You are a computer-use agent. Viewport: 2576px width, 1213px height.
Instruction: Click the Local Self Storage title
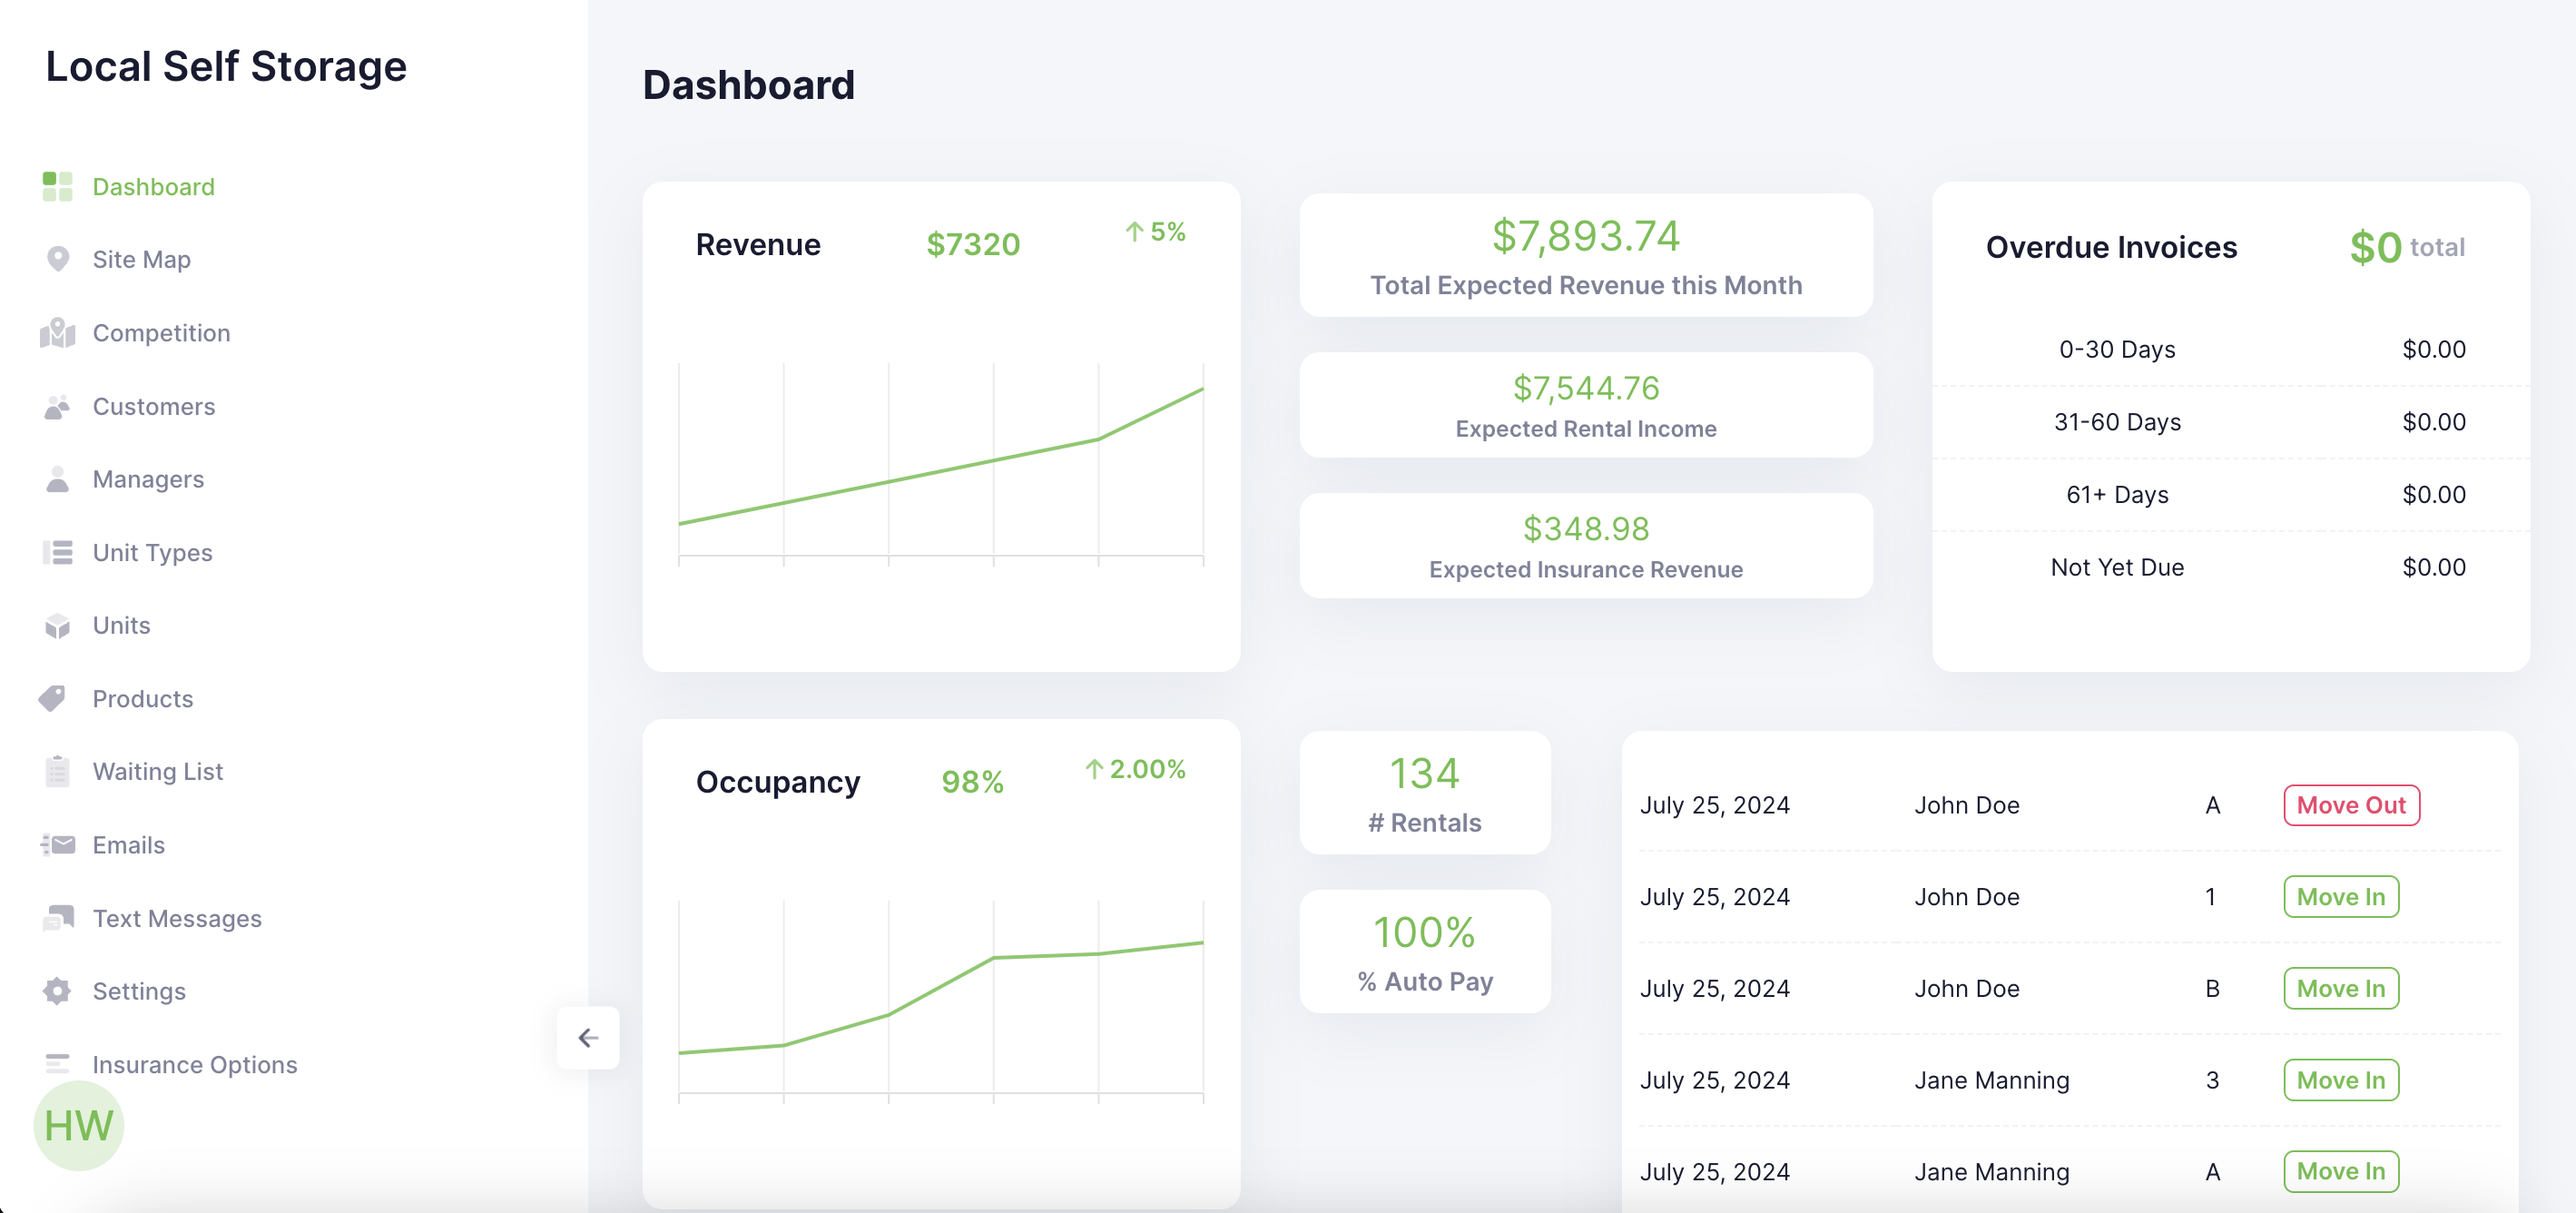coord(226,66)
